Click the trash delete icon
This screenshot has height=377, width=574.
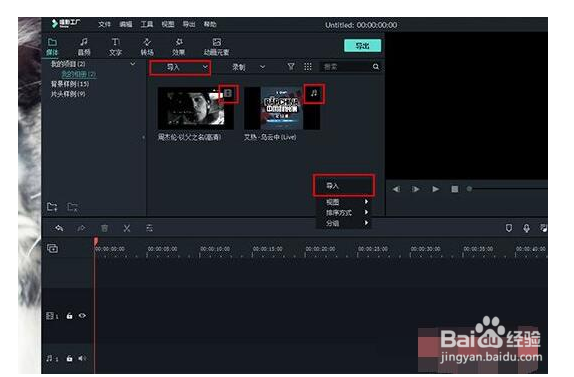click(104, 228)
